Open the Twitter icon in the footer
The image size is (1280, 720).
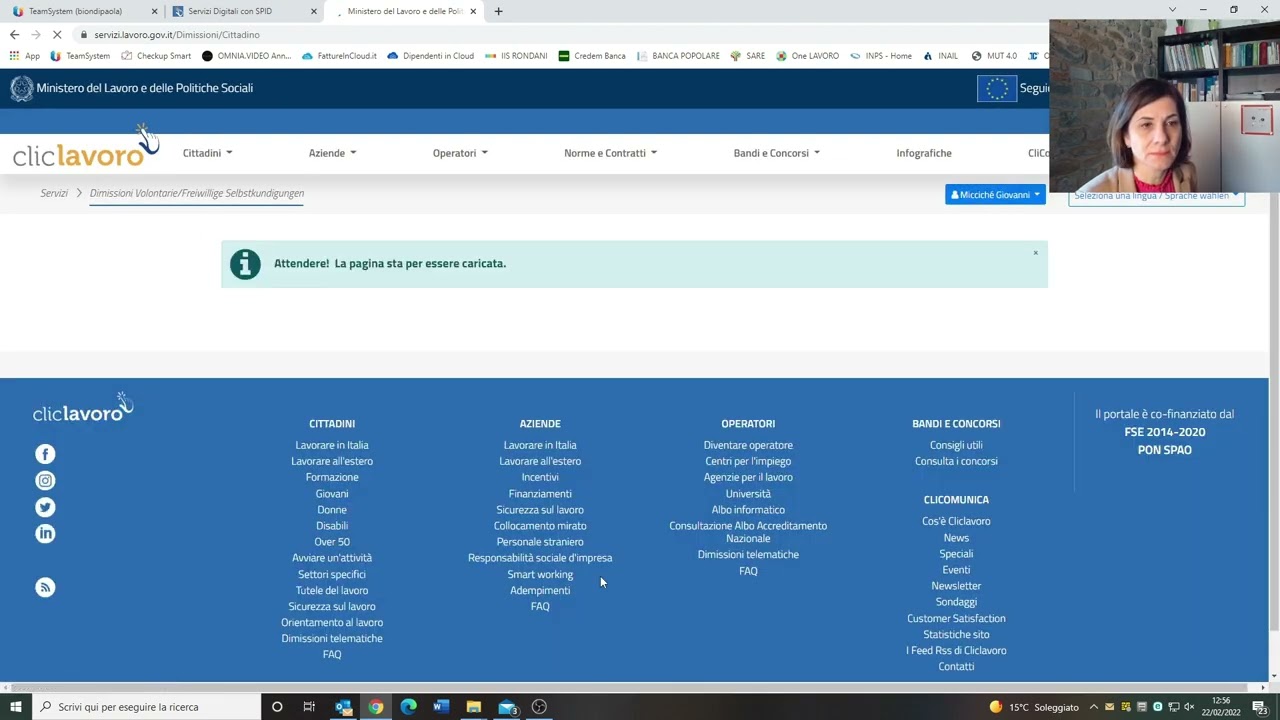[45, 507]
